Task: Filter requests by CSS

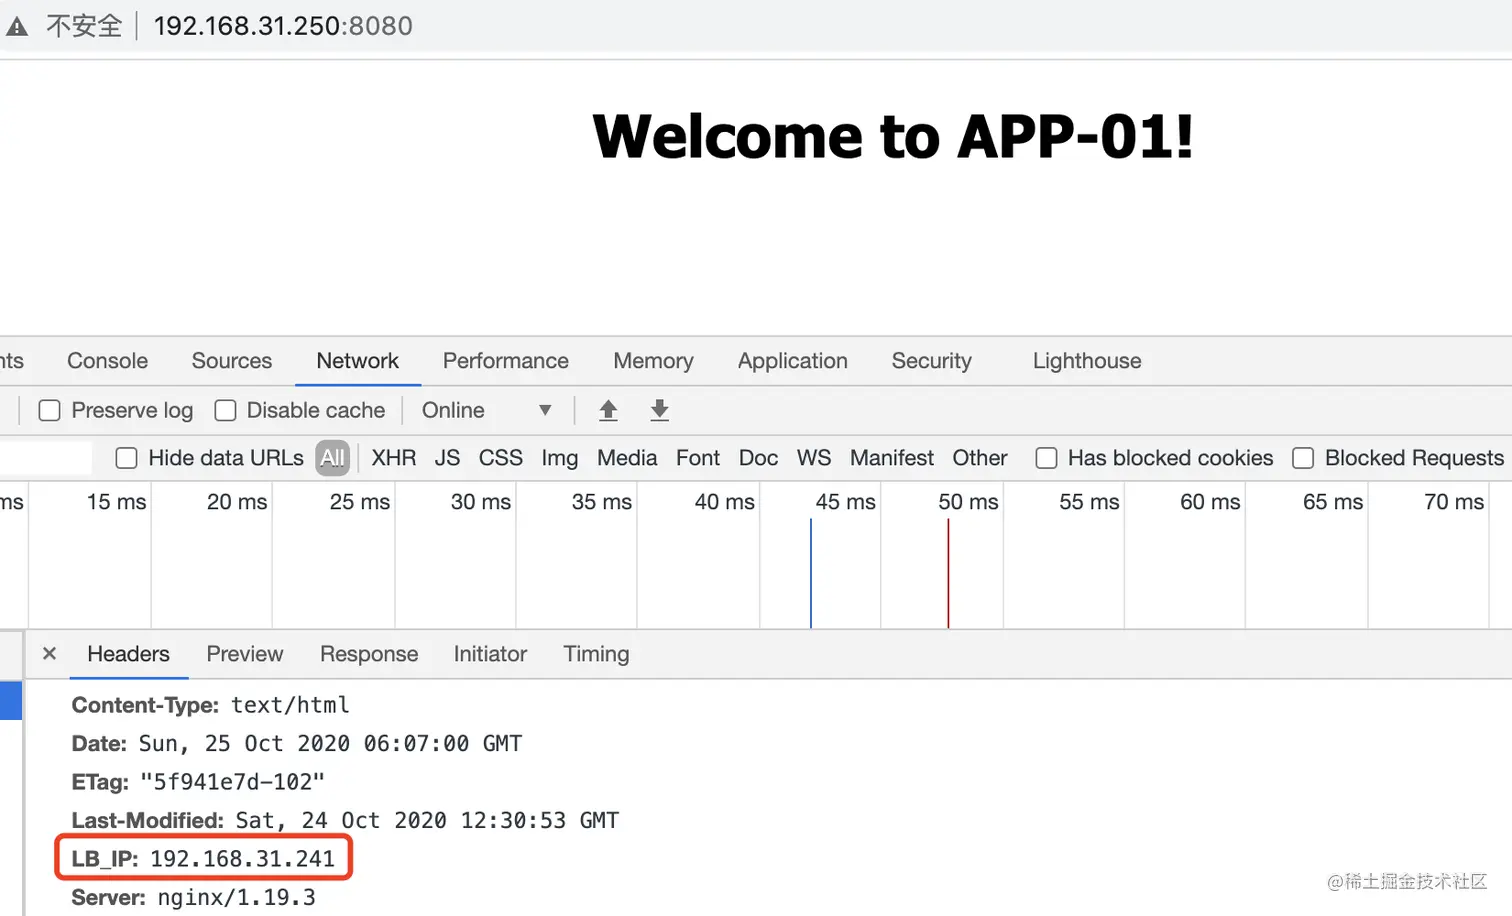Action: point(501,458)
